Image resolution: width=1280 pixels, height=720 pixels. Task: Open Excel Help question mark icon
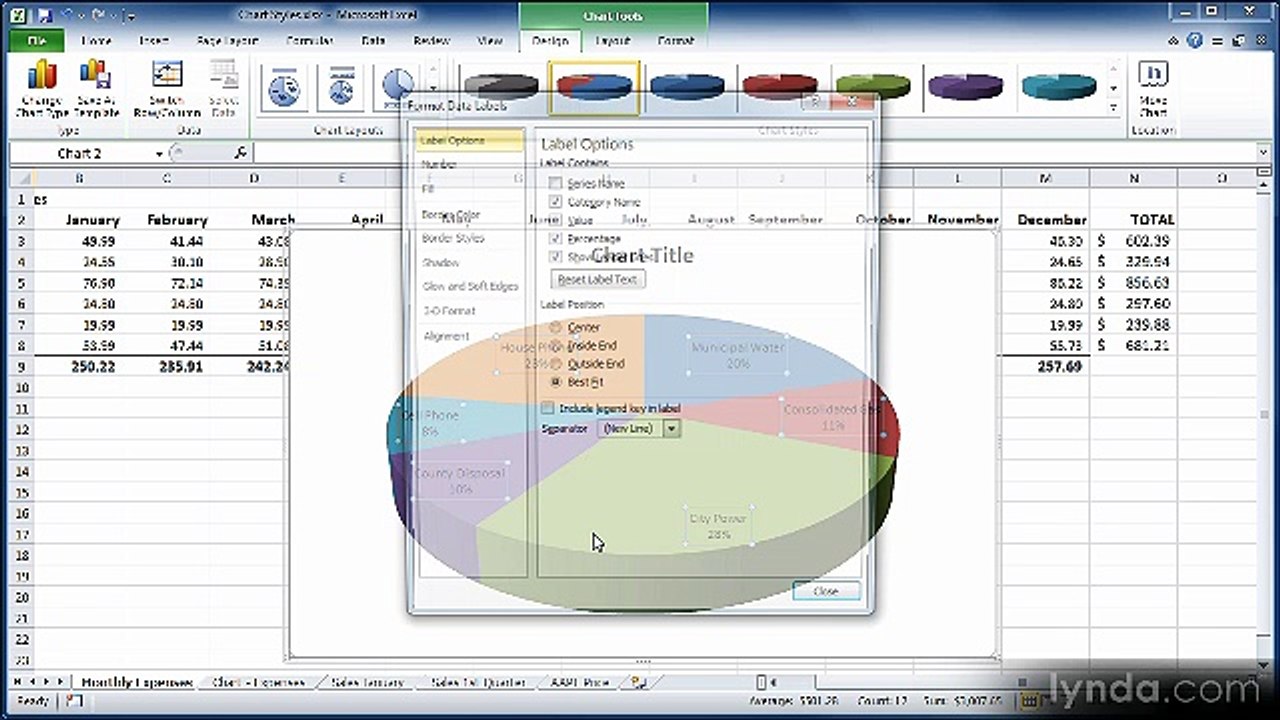(1195, 41)
